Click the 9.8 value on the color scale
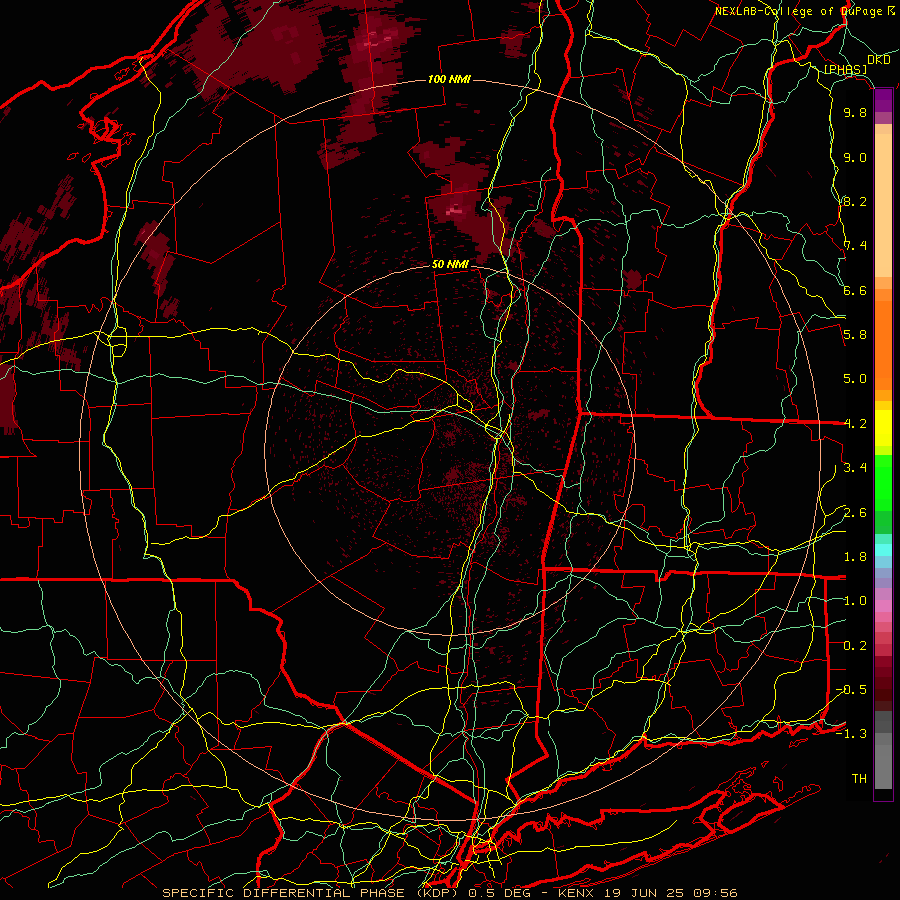 [855, 112]
